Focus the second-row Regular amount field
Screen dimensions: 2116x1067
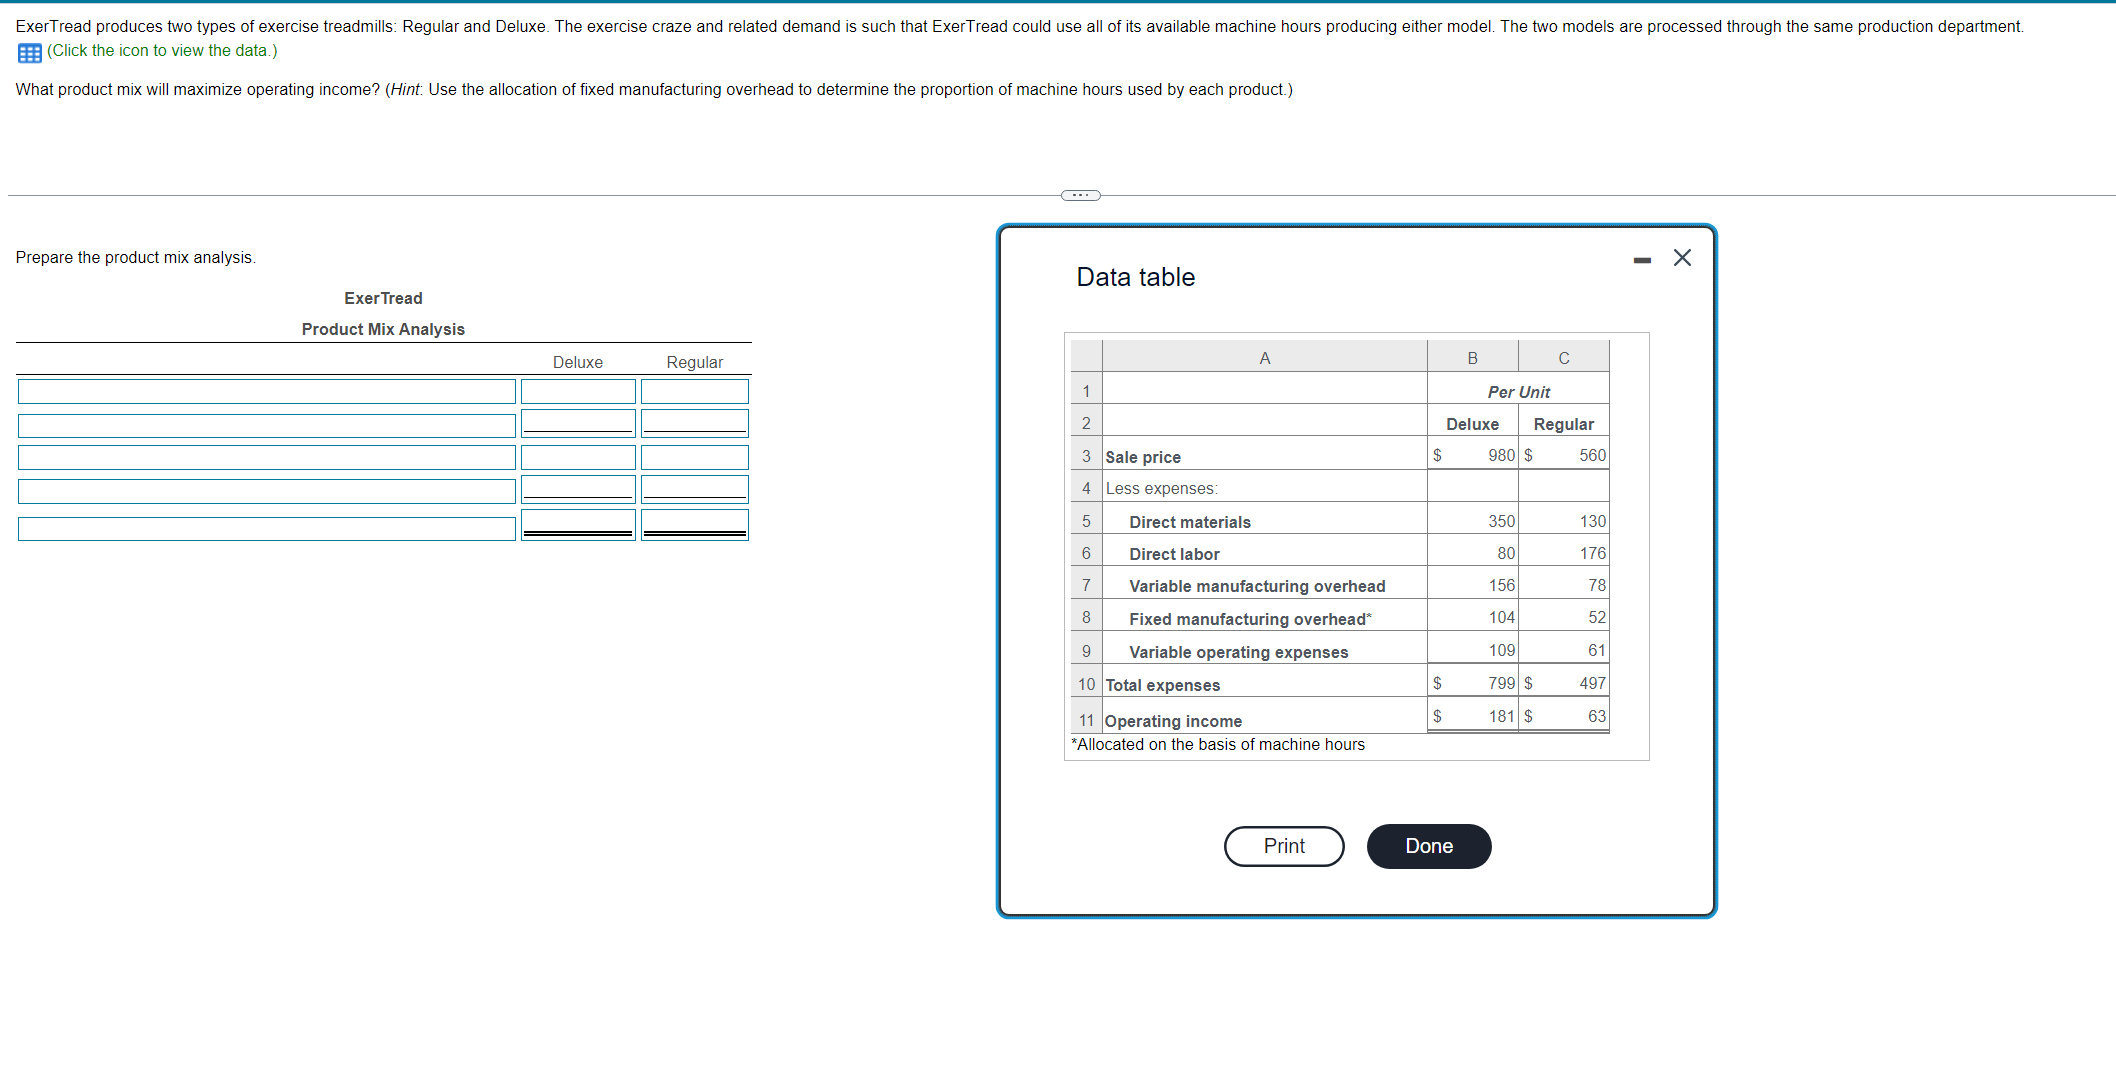pos(695,423)
